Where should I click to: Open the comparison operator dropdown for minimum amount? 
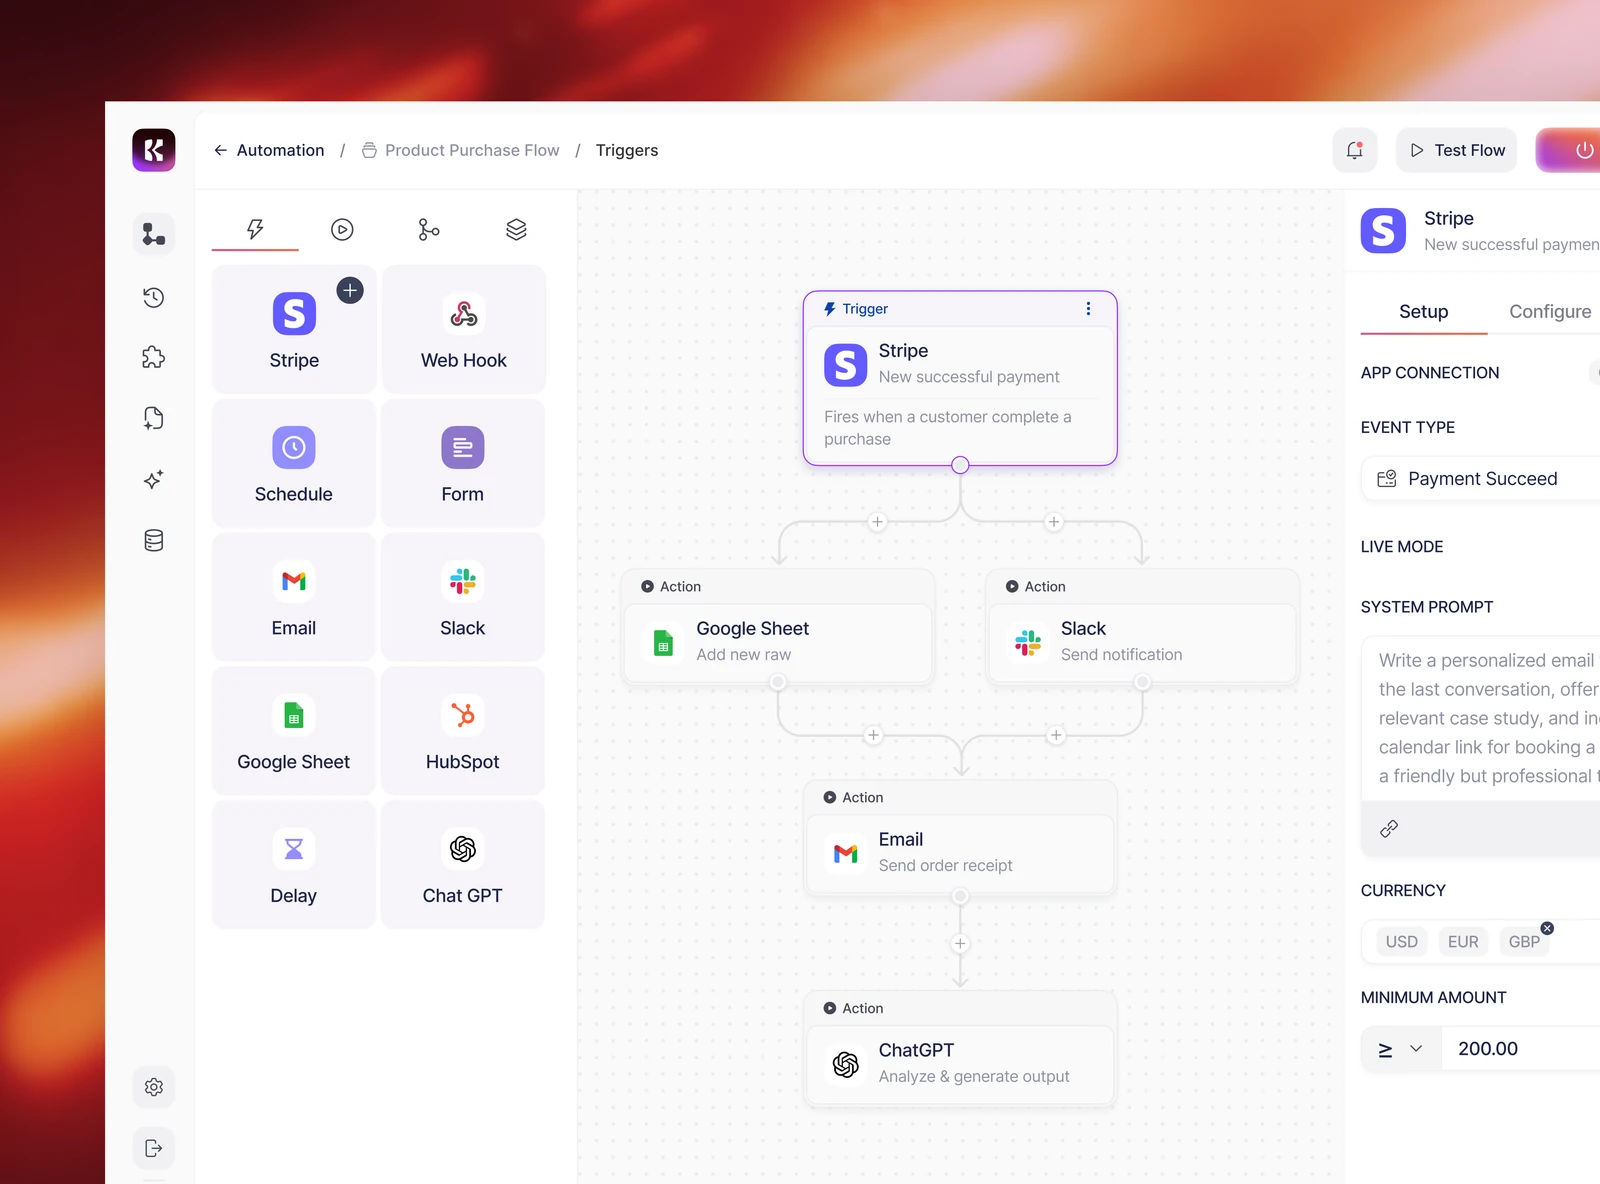click(x=1401, y=1049)
